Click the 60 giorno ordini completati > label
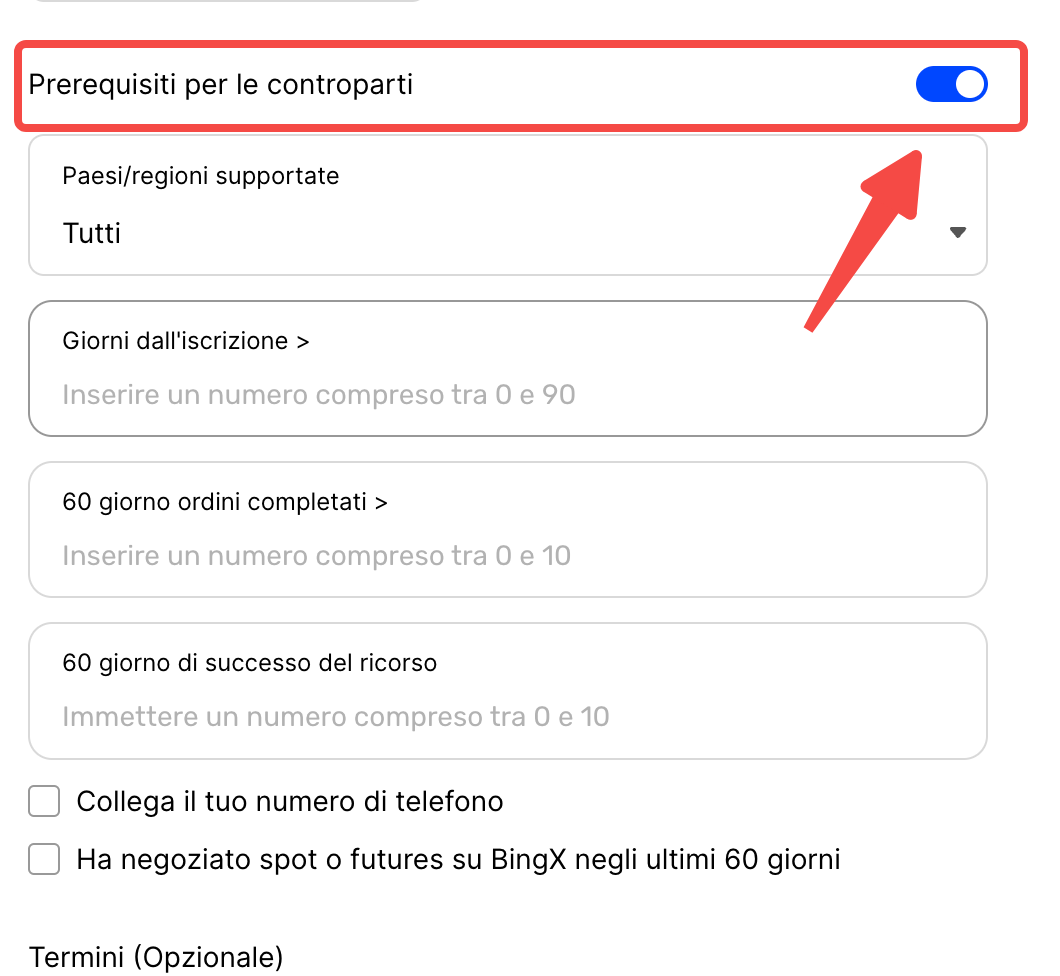 (x=224, y=502)
